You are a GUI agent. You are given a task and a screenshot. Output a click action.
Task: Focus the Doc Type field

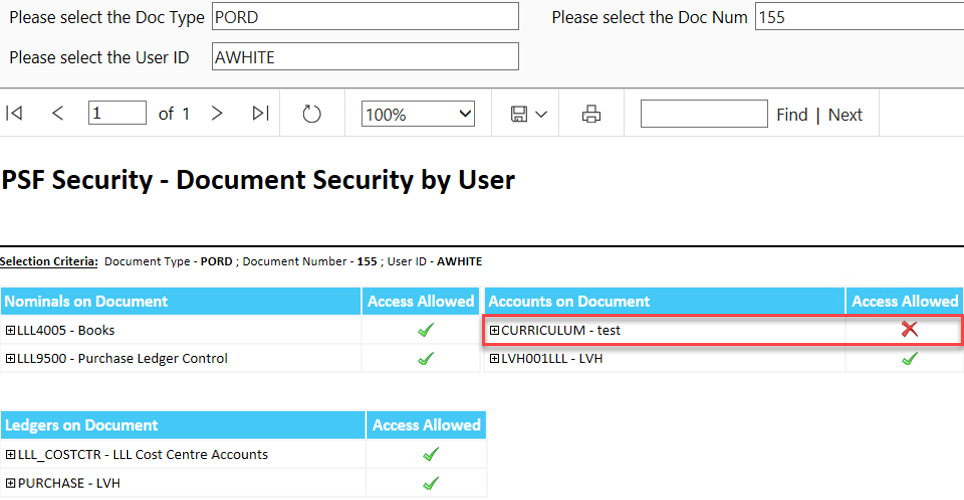point(365,17)
